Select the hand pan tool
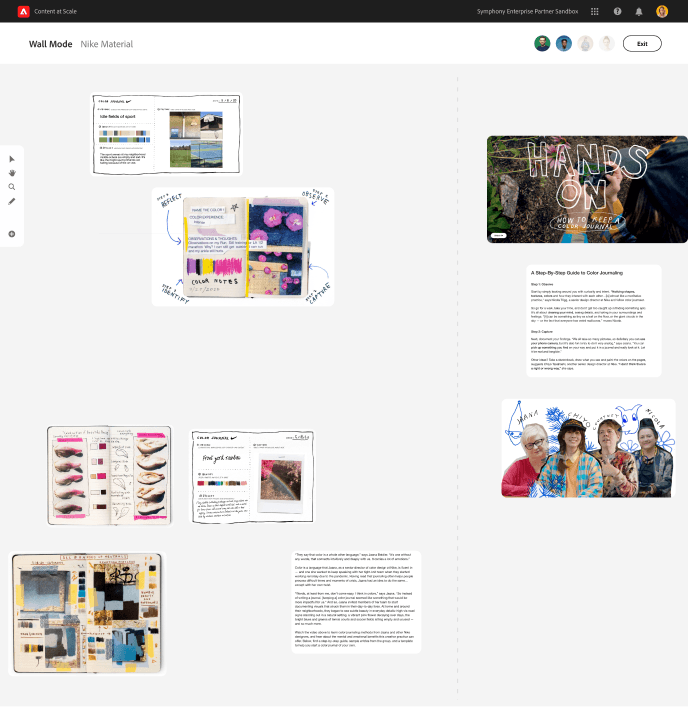Image resolution: width=688 pixels, height=708 pixels. 12,173
